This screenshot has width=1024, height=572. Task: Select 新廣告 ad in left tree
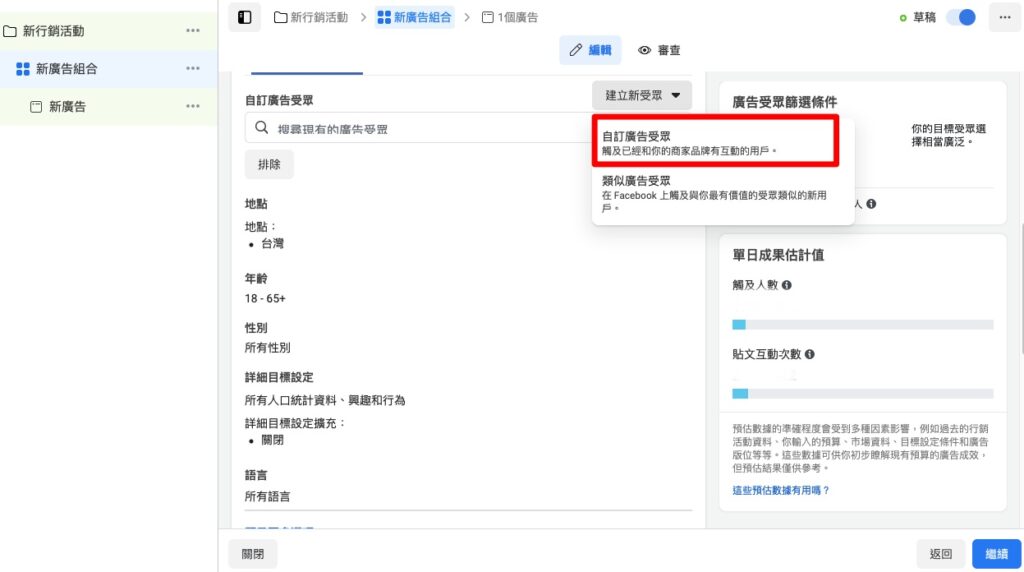tap(67, 106)
